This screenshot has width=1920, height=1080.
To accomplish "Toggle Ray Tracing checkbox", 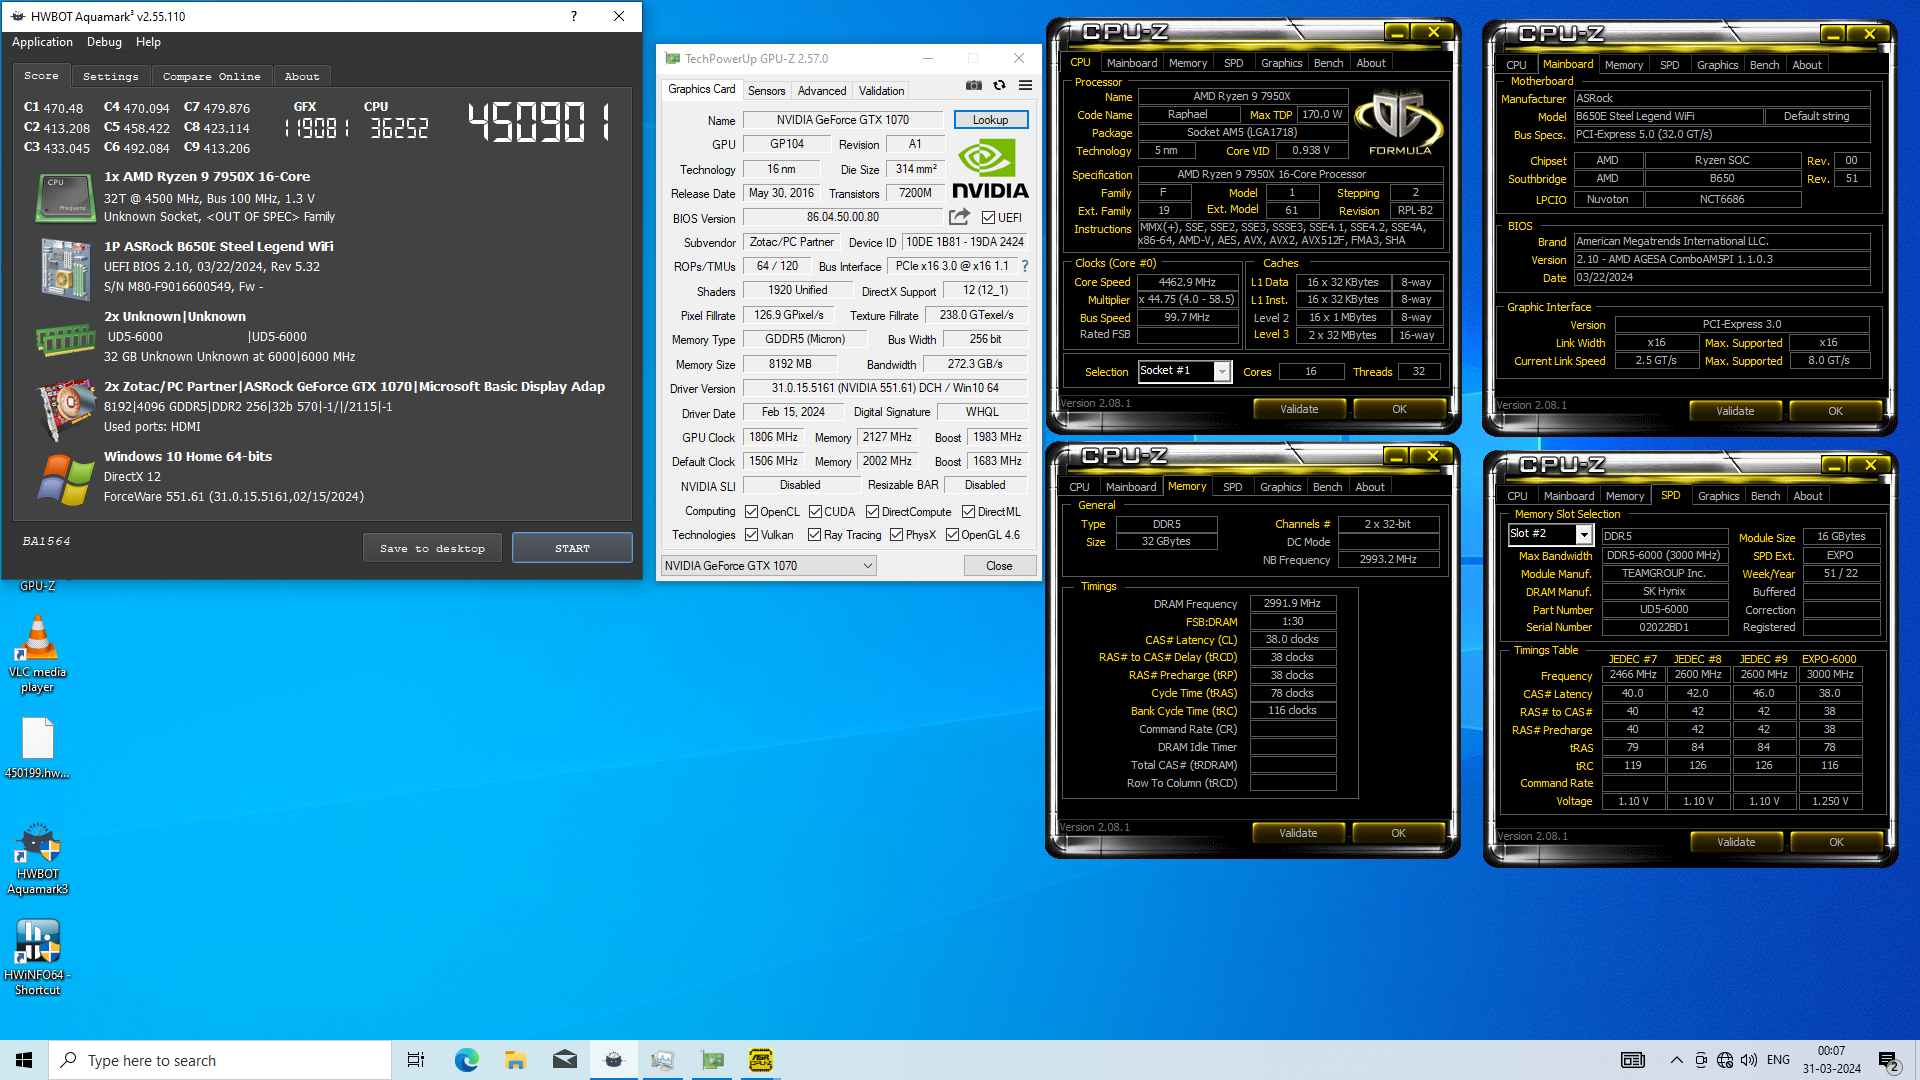I will tap(814, 535).
